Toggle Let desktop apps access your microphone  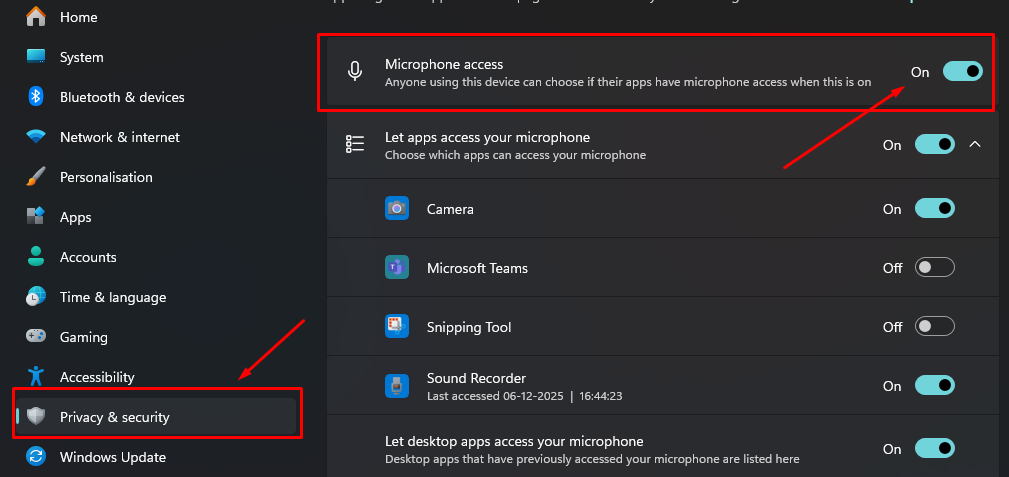[935, 449]
